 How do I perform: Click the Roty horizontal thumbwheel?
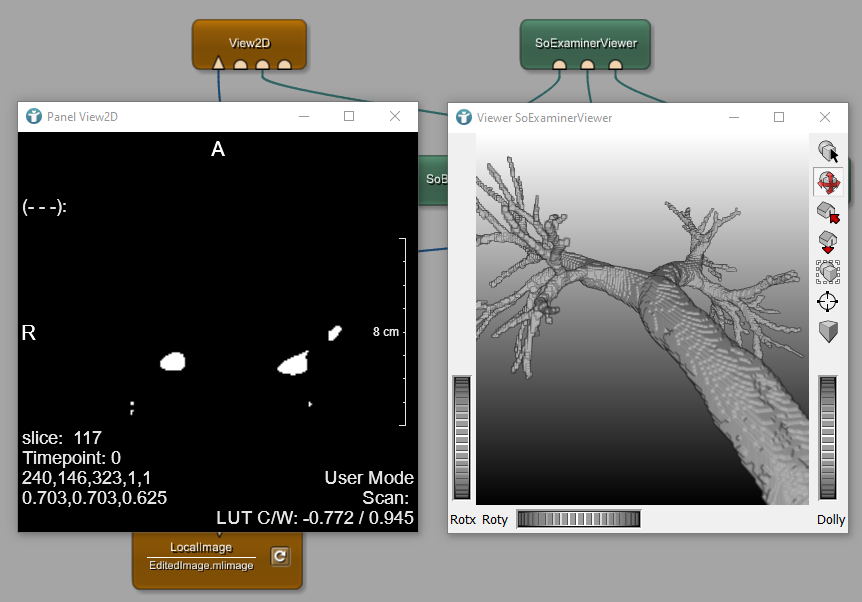[x=577, y=519]
